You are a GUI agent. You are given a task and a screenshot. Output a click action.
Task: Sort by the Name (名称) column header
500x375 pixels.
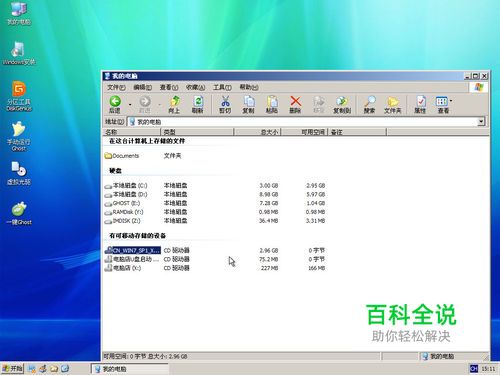tap(132, 132)
